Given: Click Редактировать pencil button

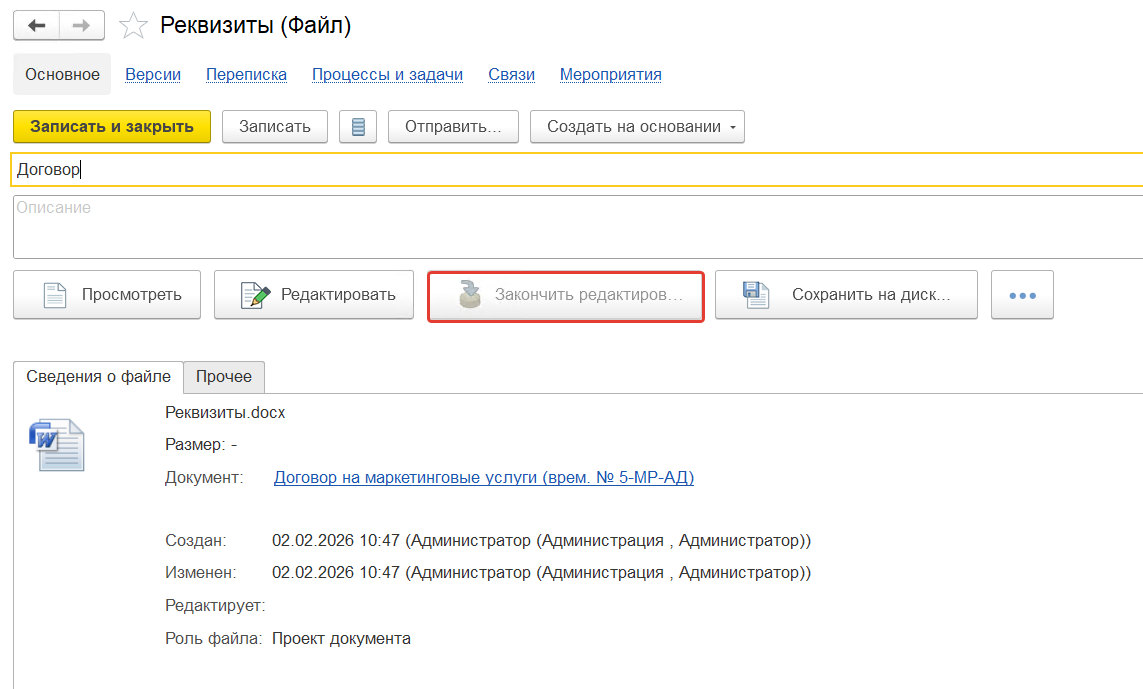Looking at the screenshot, I should tap(314, 294).
